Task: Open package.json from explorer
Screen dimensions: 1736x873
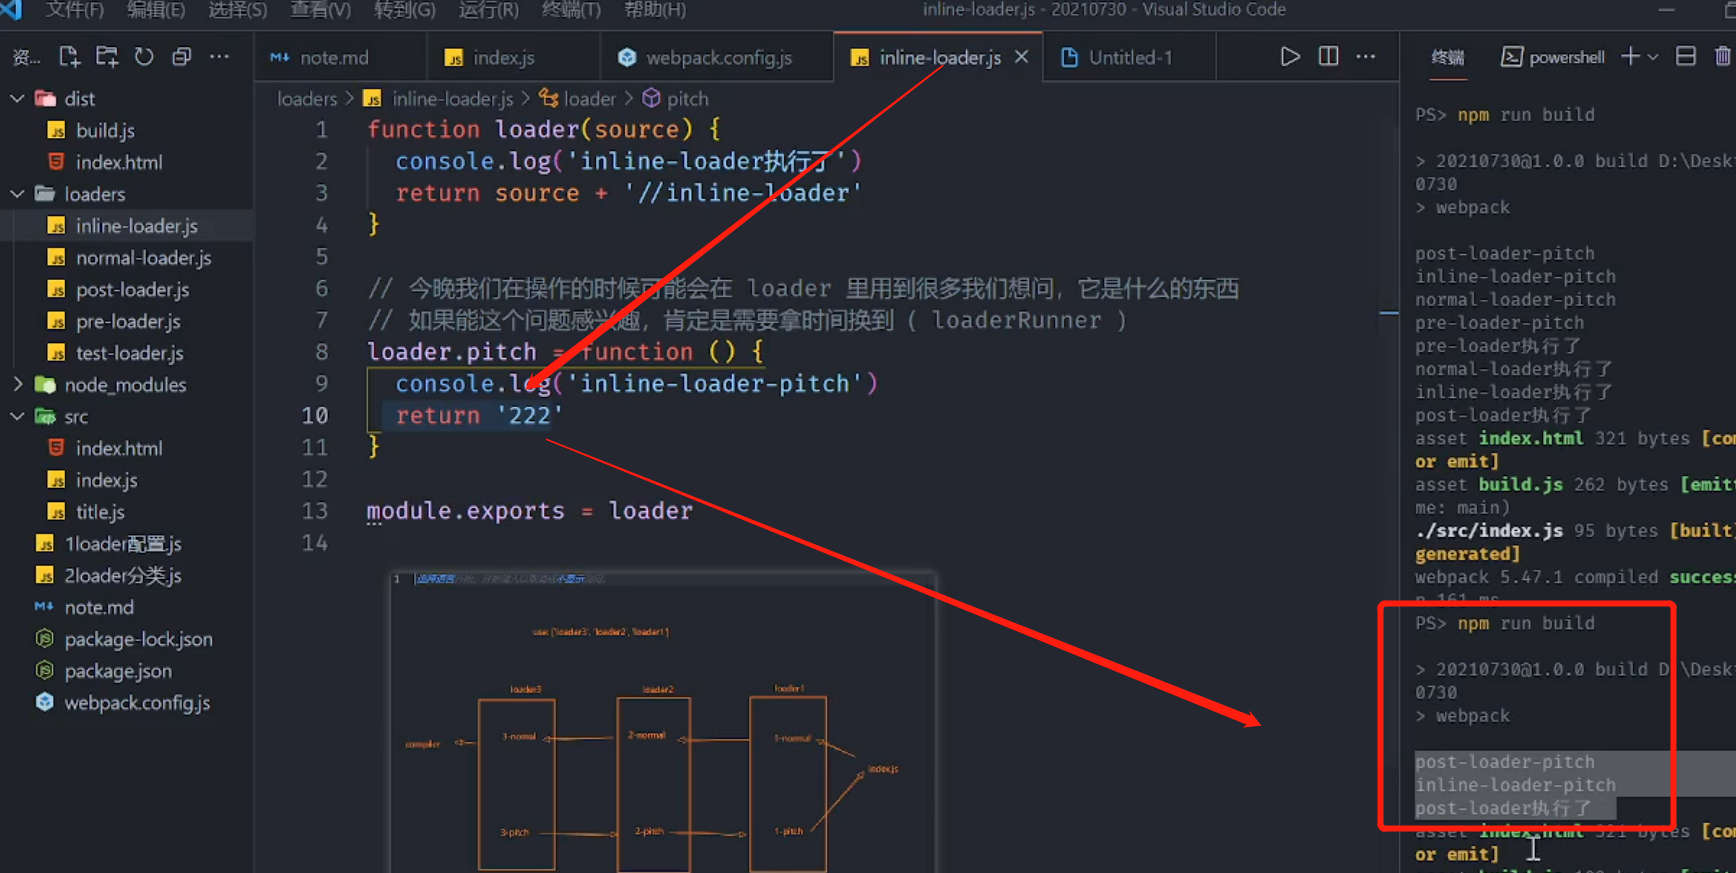Action: (118, 671)
